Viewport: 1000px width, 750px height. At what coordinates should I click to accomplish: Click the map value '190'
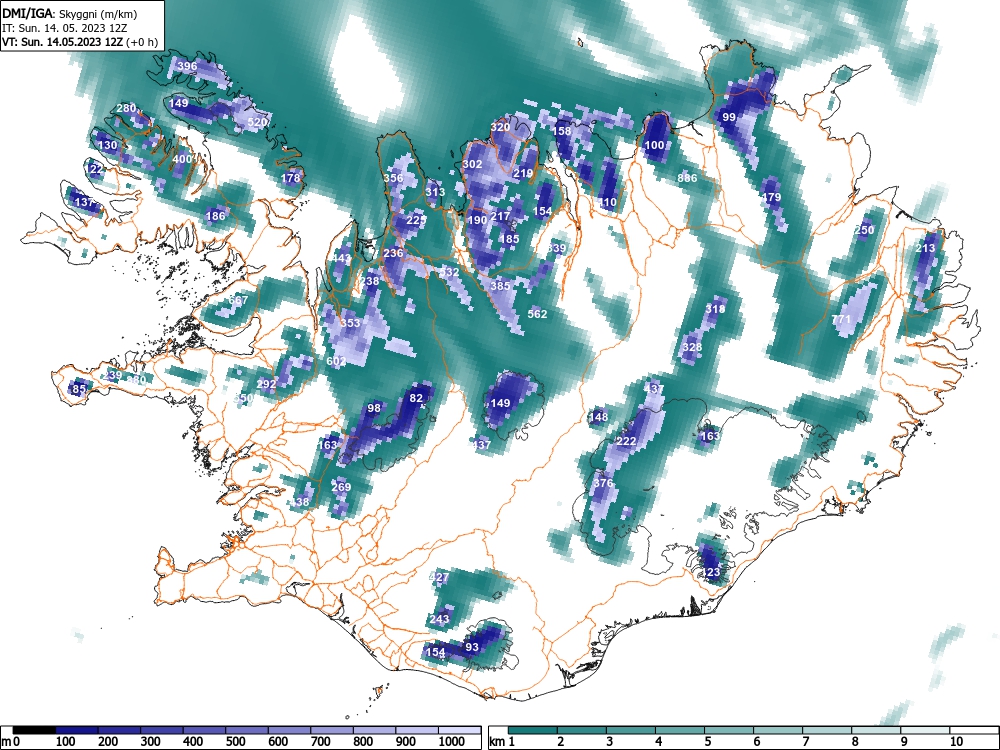click(x=478, y=221)
